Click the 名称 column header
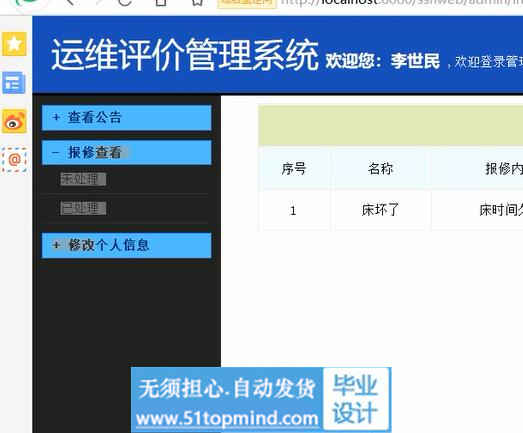The height and width of the screenshot is (433, 523). pos(381,169)
